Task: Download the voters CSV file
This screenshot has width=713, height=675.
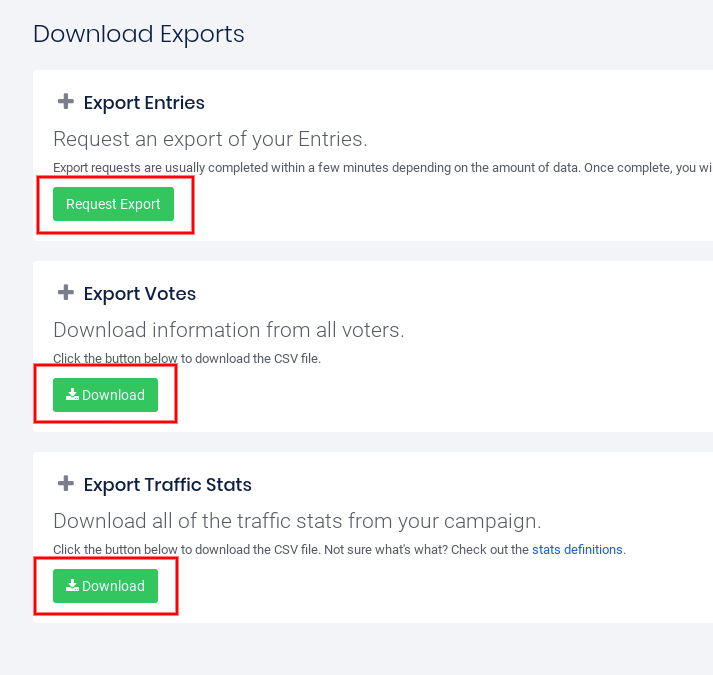Action: [x=105, y=395]
